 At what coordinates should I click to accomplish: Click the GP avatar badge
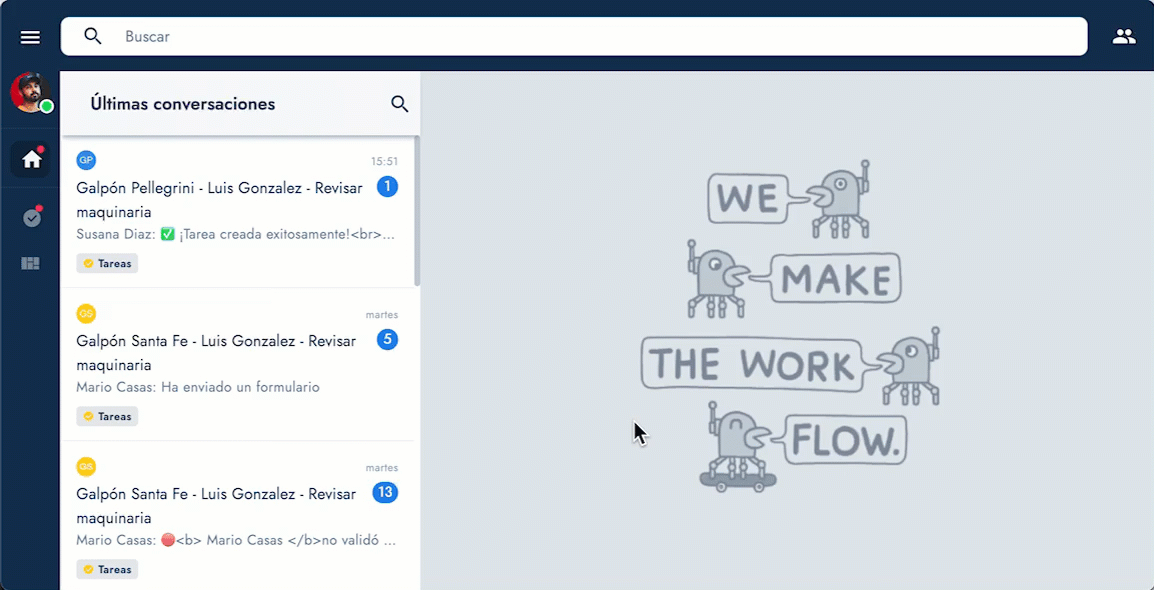pos(86,160)
